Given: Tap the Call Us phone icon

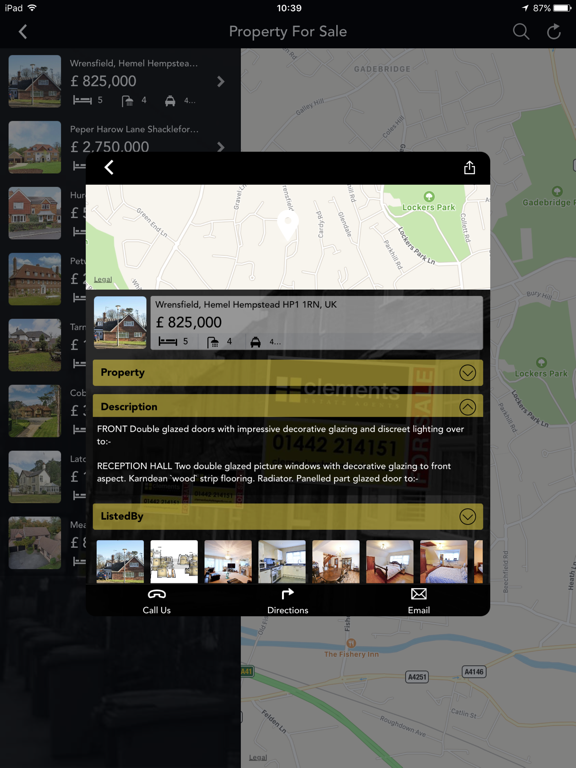Looking at the screenshot, I should [x=156, y=594].
